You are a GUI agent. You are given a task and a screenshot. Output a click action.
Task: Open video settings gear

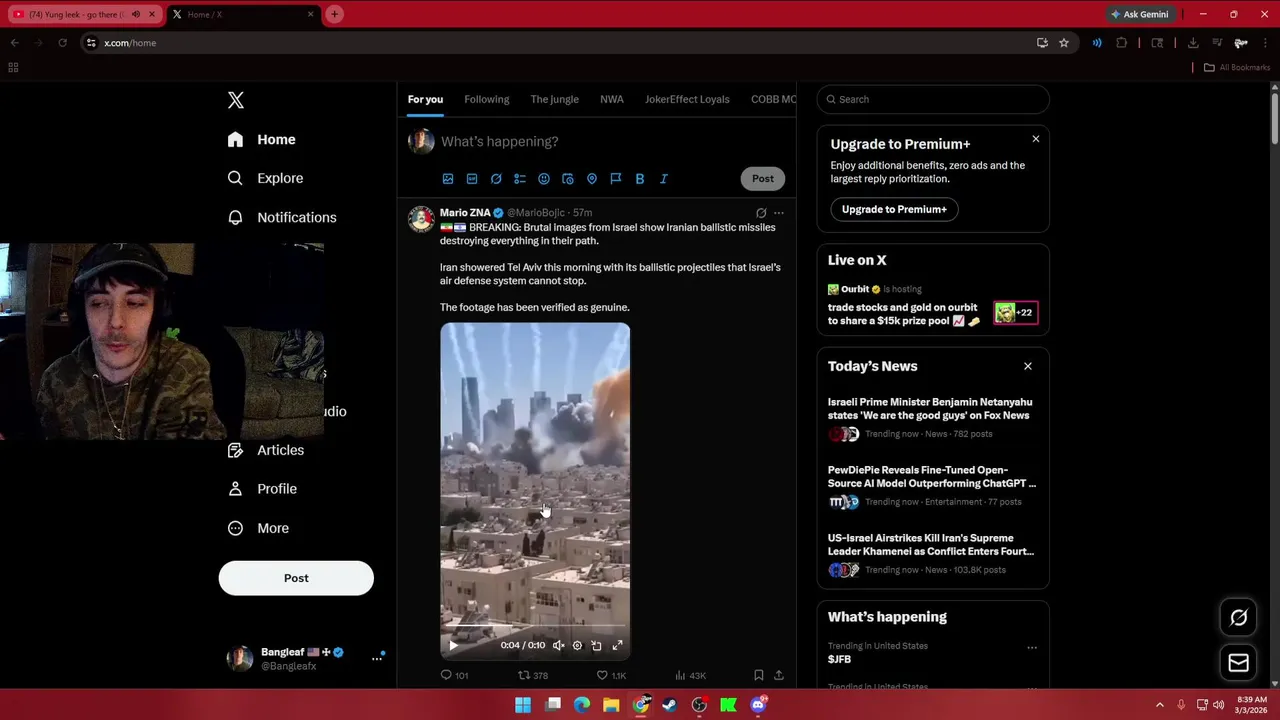577,646
